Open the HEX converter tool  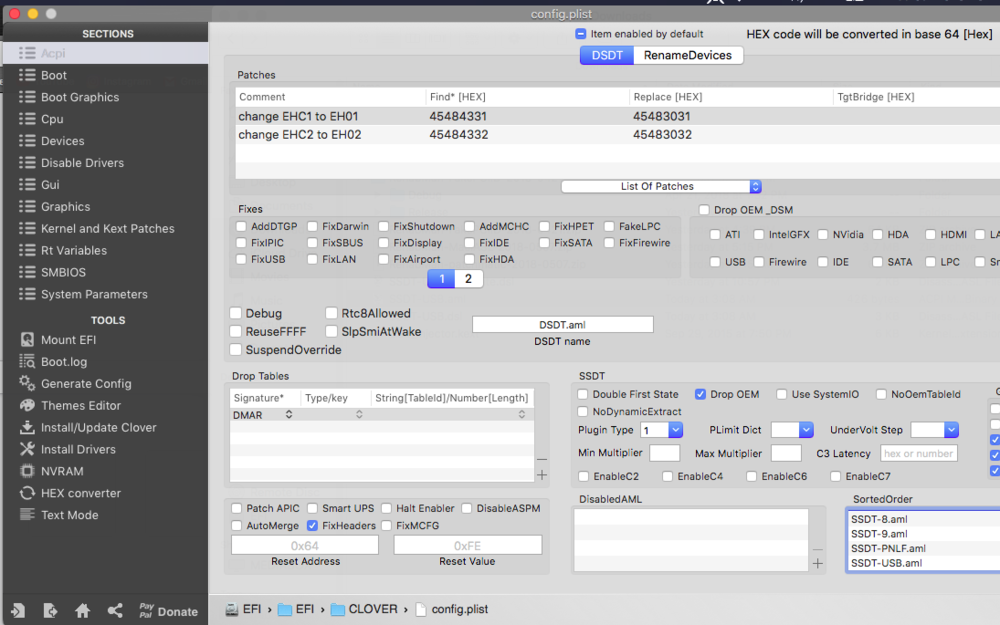point(27,494)
